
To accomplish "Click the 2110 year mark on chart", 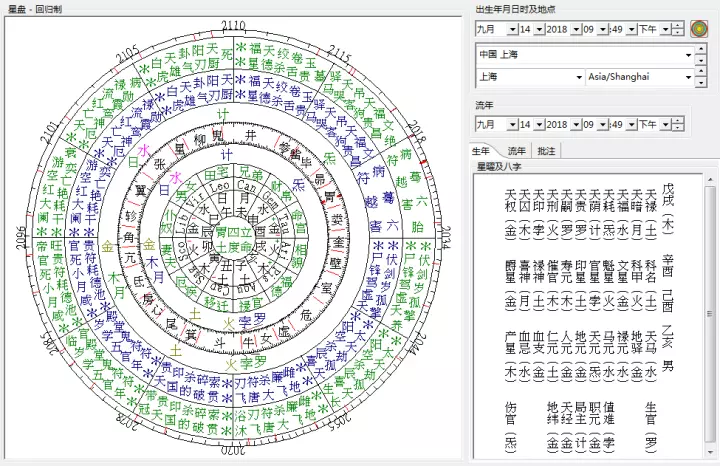I will [234, 26].
